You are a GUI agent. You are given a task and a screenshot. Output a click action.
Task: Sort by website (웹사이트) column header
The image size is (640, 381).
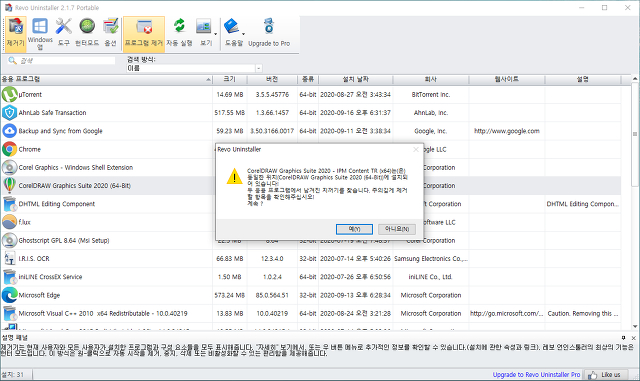click(x=507, y=79)
